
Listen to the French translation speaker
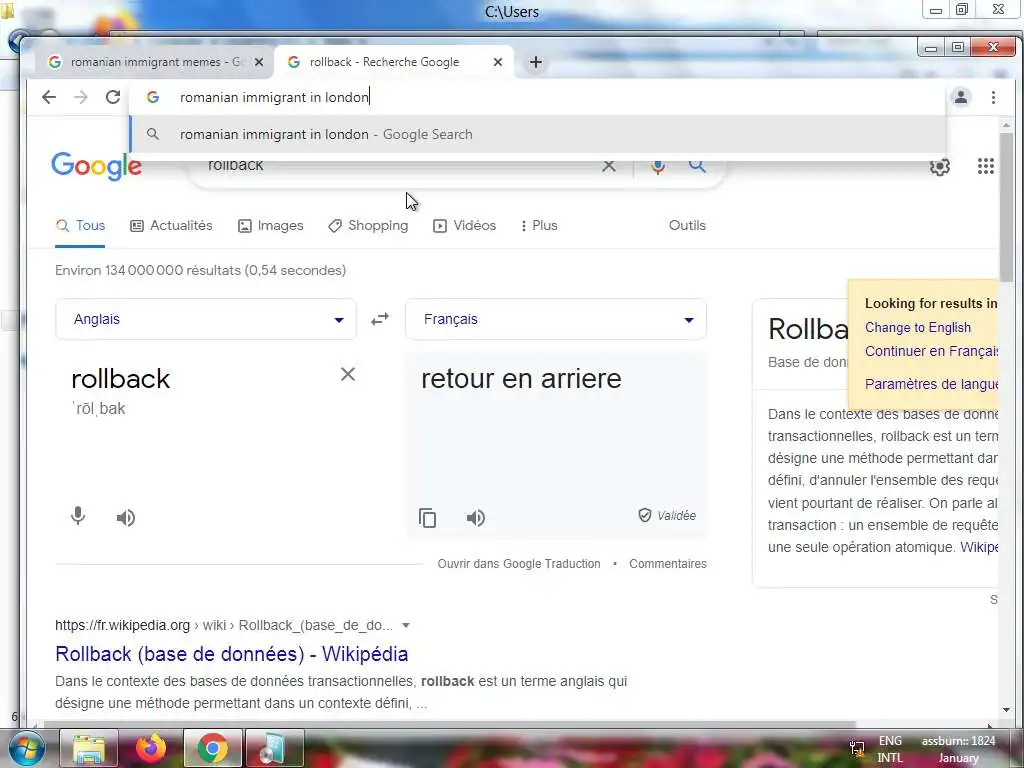tap(475, 518)
